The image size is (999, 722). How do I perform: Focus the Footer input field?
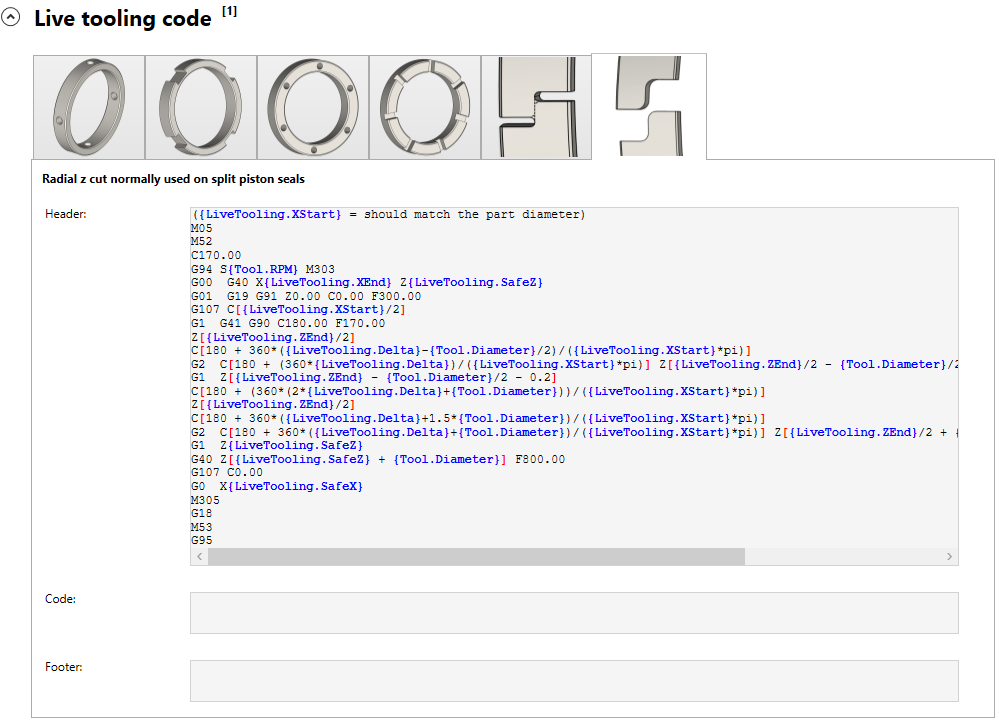[x=573, y=680]
